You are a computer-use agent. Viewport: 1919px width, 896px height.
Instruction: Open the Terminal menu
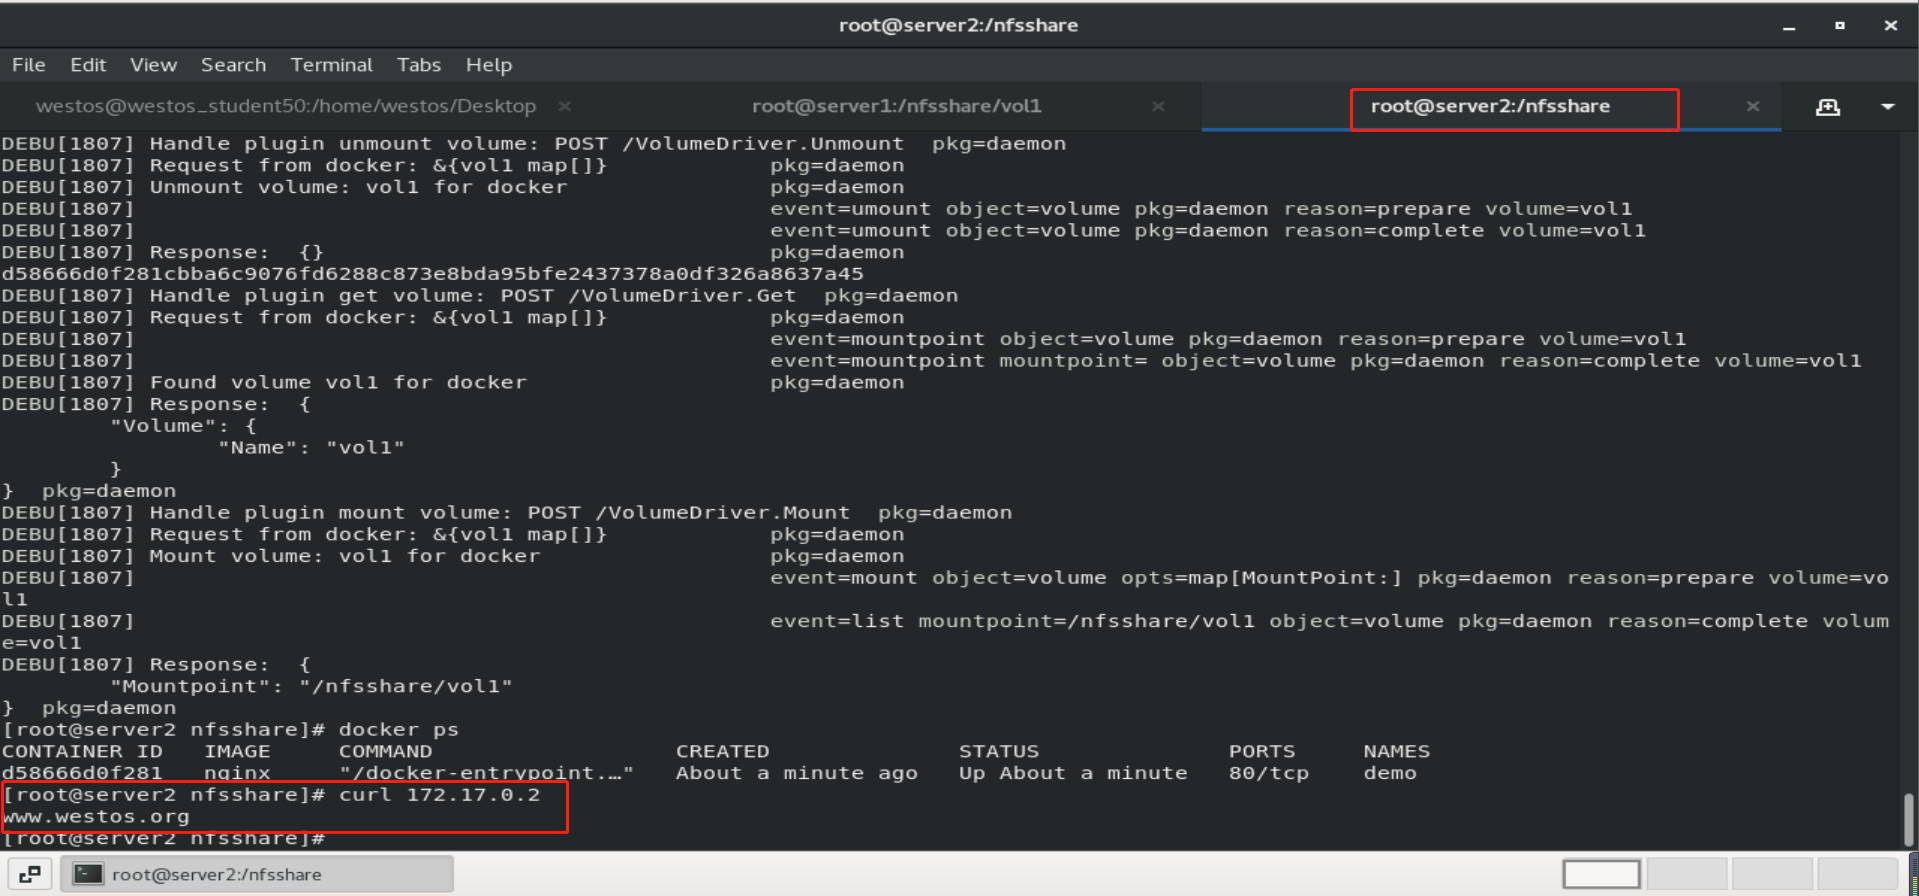[331, 65]
